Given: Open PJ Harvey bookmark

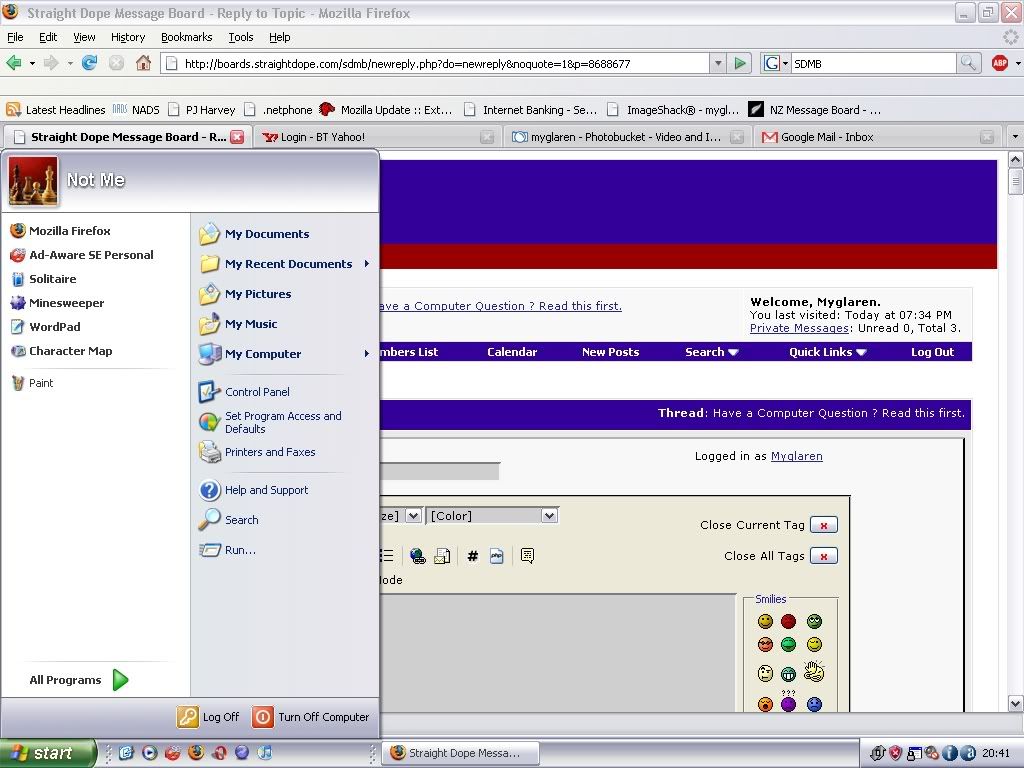Looking at the screenshot, I should 202,110.
